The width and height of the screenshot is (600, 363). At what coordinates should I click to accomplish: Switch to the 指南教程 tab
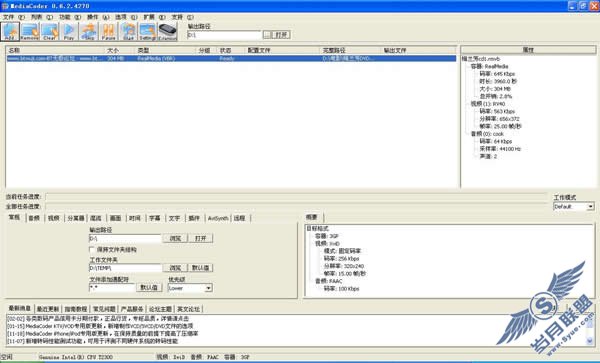[76, 309]
